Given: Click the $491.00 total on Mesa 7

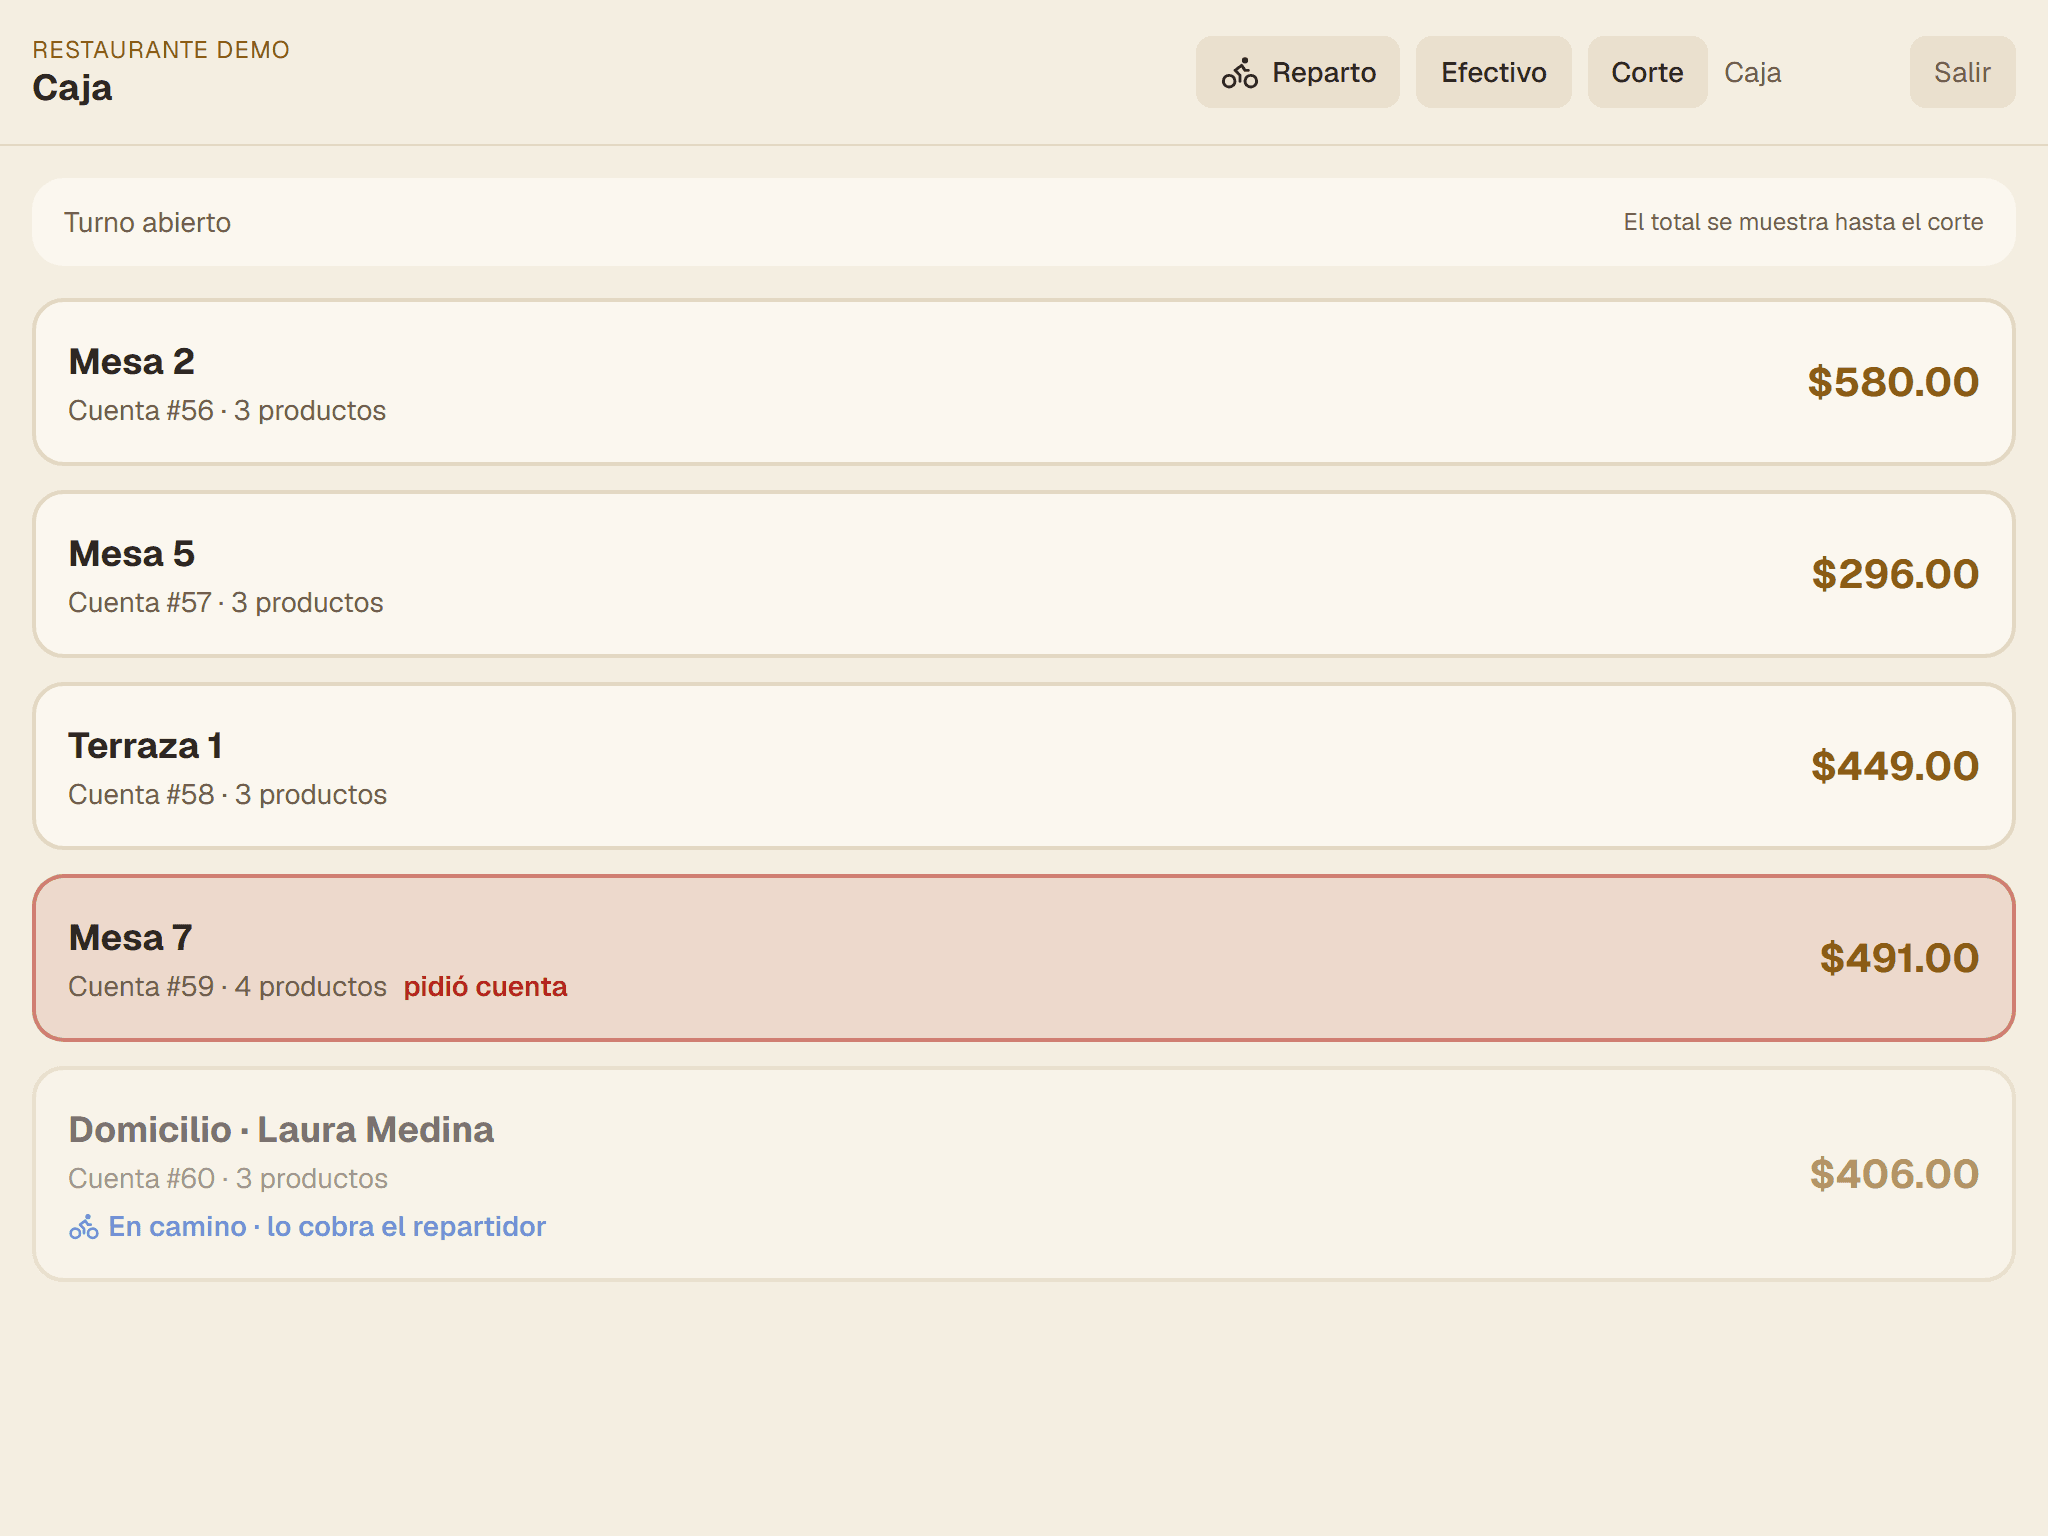Looking at the screenshot, I should pos(1899,958).
